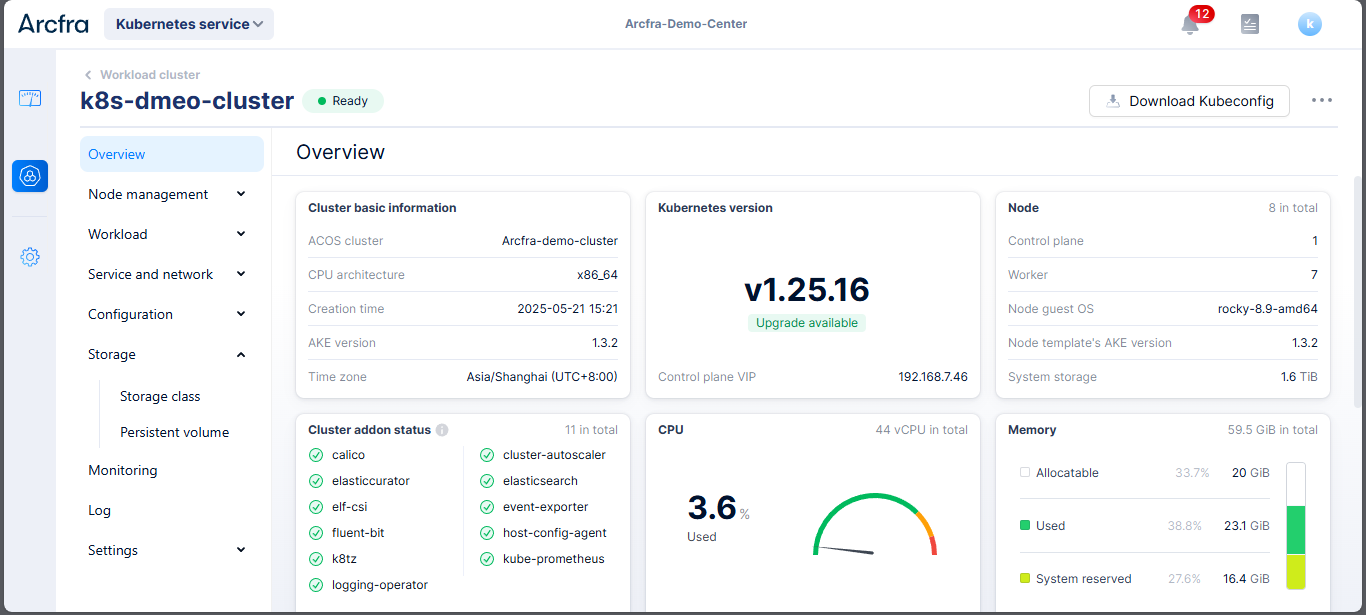Collapse the Storage section
The height and width of the screenshot is (615, 1366).
tap(166, 354)
